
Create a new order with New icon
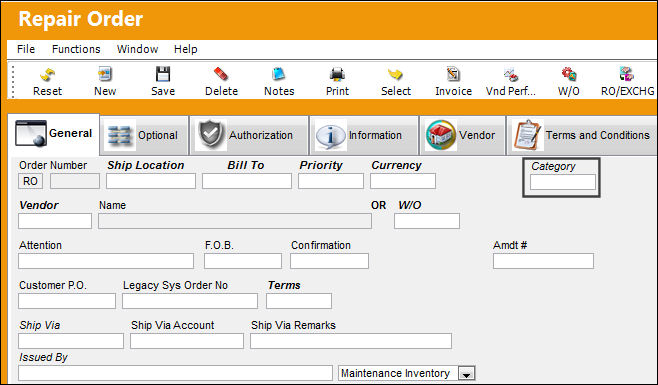point(105,74)
